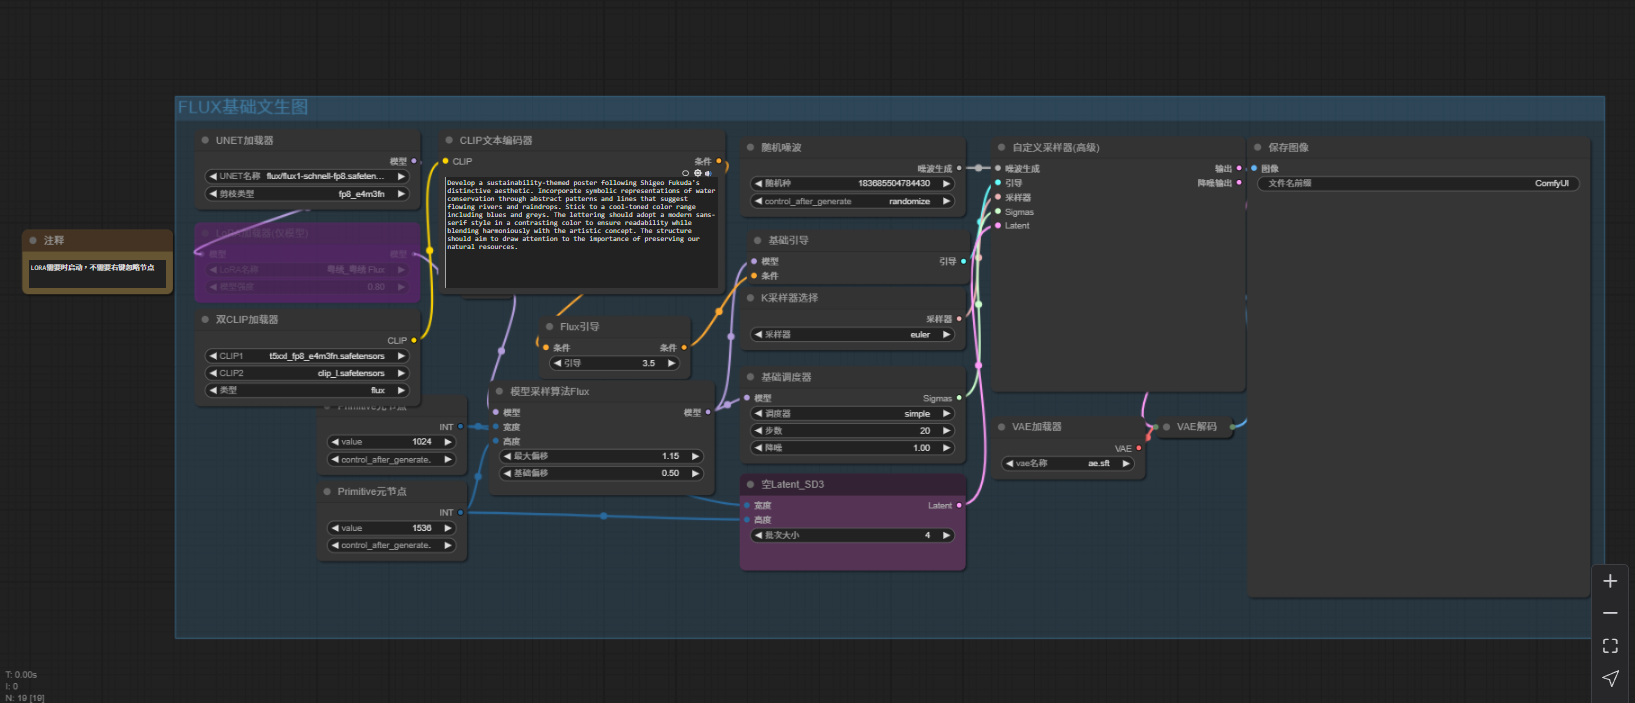
Task: Click the right arrow to increase 步数
Action: coord(946,431)
